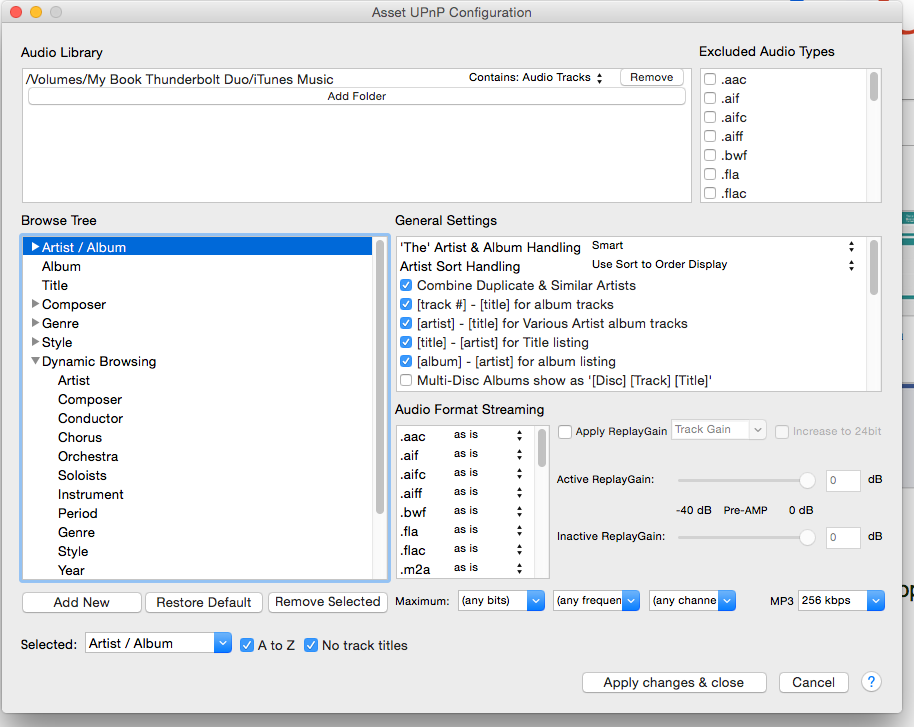The image size is (914, 727).
Task: Uncheck the A to Z option
Action: 247,645
